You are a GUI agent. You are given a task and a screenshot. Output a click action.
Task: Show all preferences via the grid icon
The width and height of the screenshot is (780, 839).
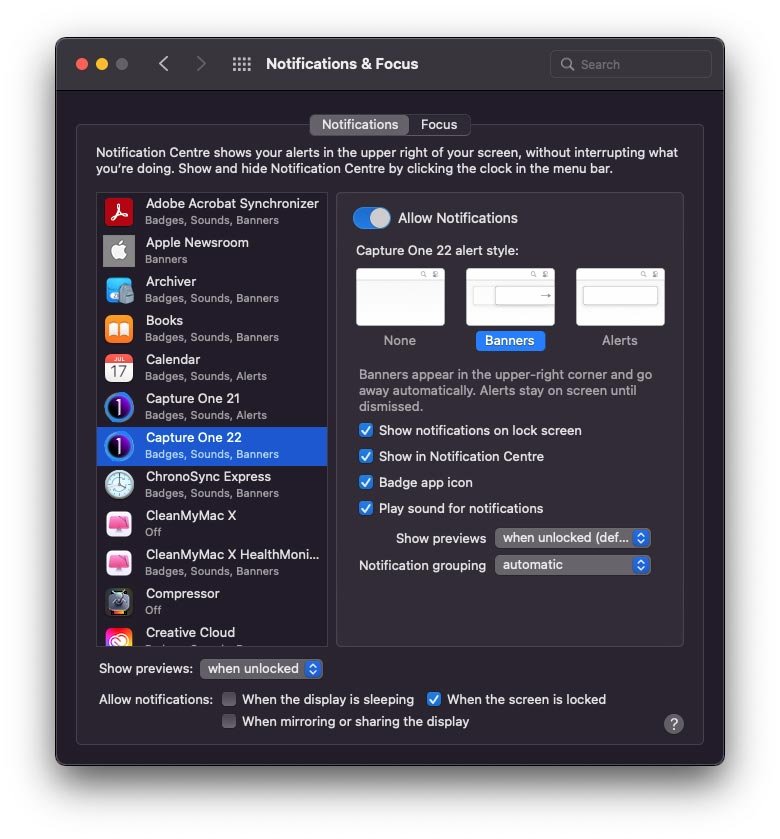(241, 64)
